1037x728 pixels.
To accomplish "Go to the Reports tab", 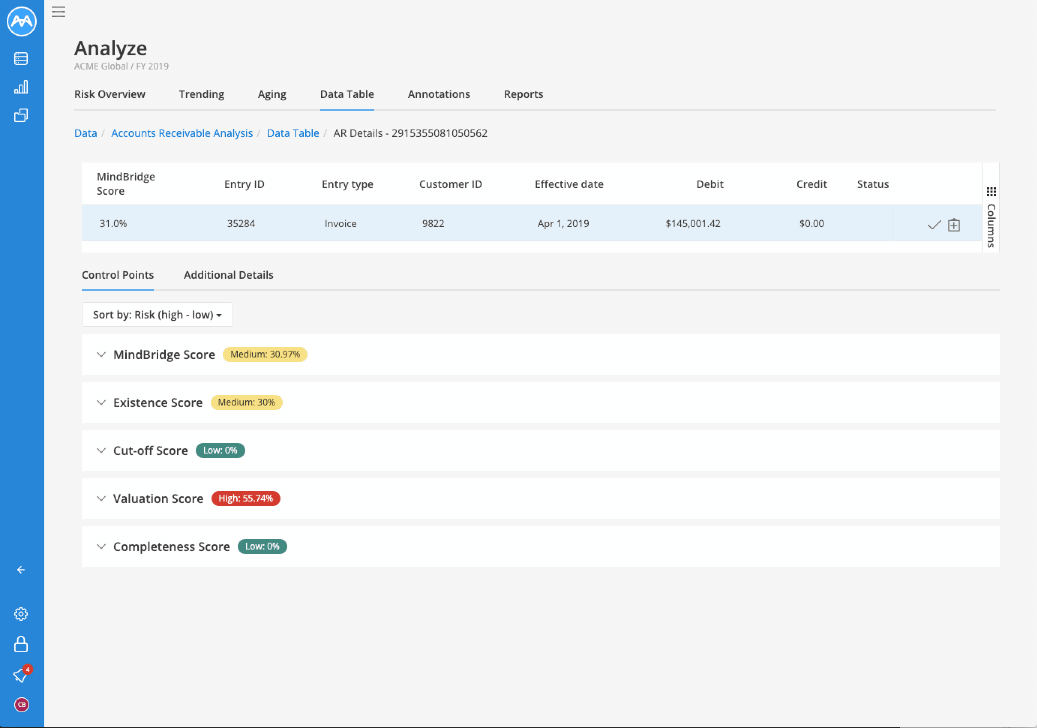I will 523,94.
